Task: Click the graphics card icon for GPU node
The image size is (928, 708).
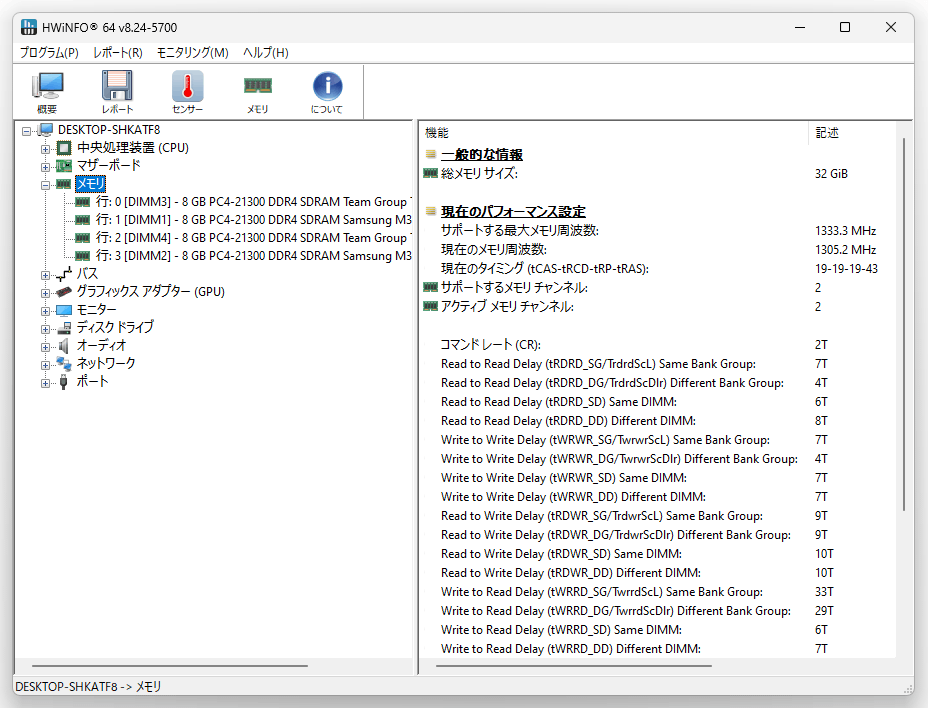Action: (x=63, y=292)
